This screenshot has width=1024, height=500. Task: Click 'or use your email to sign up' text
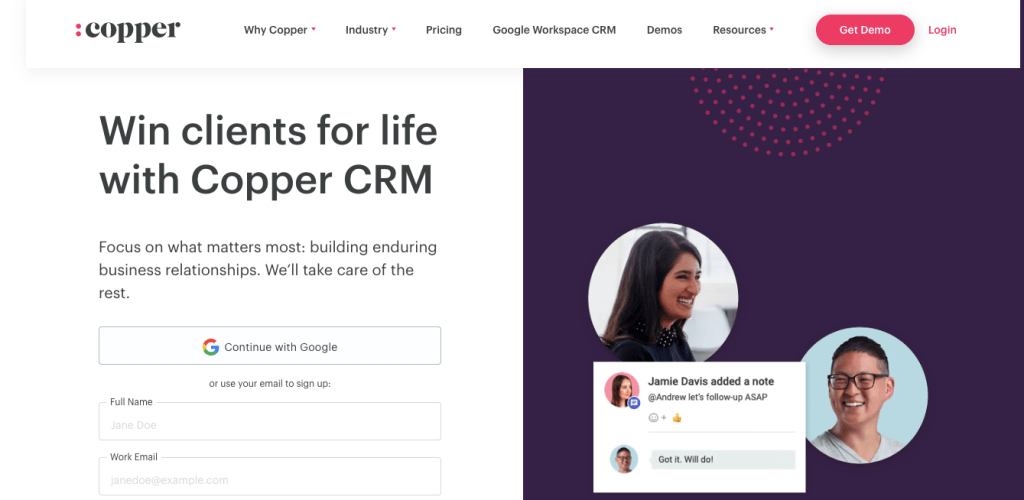270,384
